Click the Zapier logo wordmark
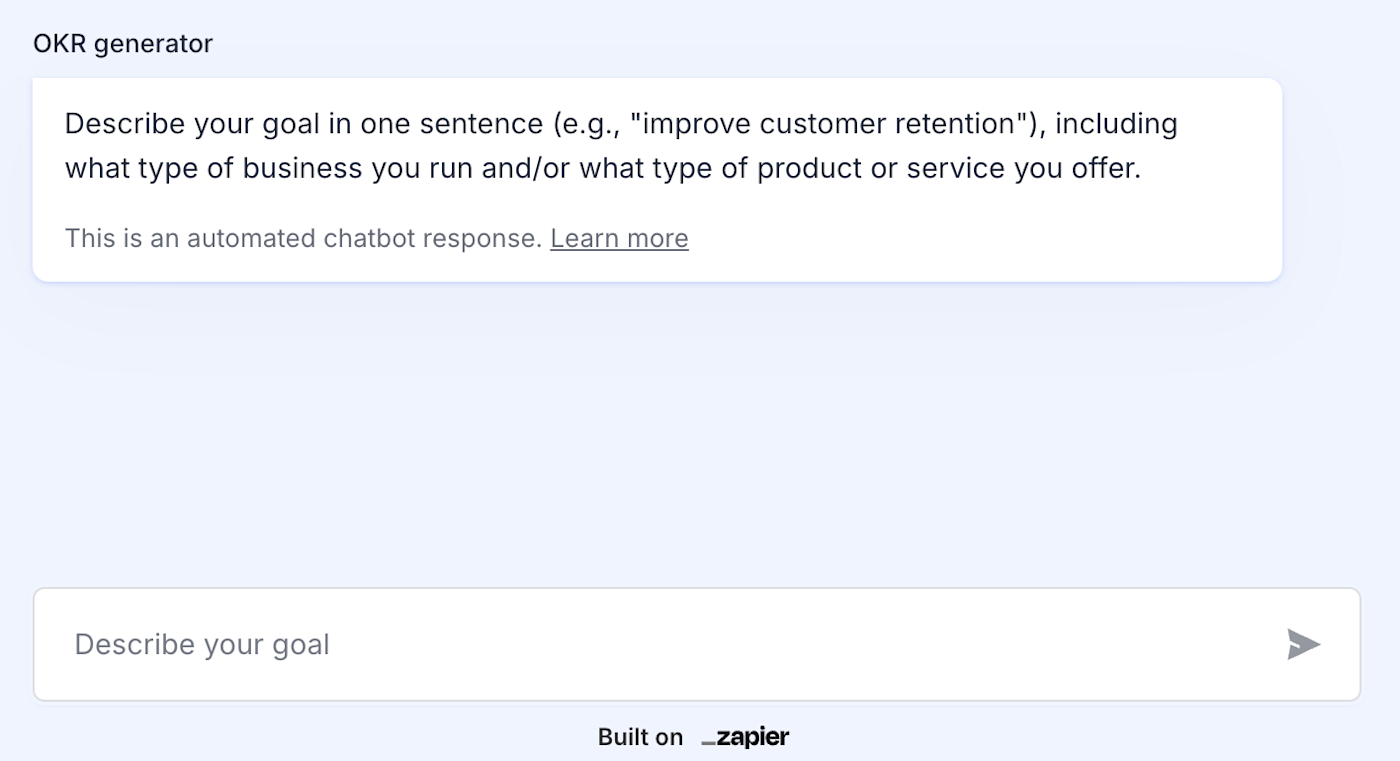 point(753,738)
